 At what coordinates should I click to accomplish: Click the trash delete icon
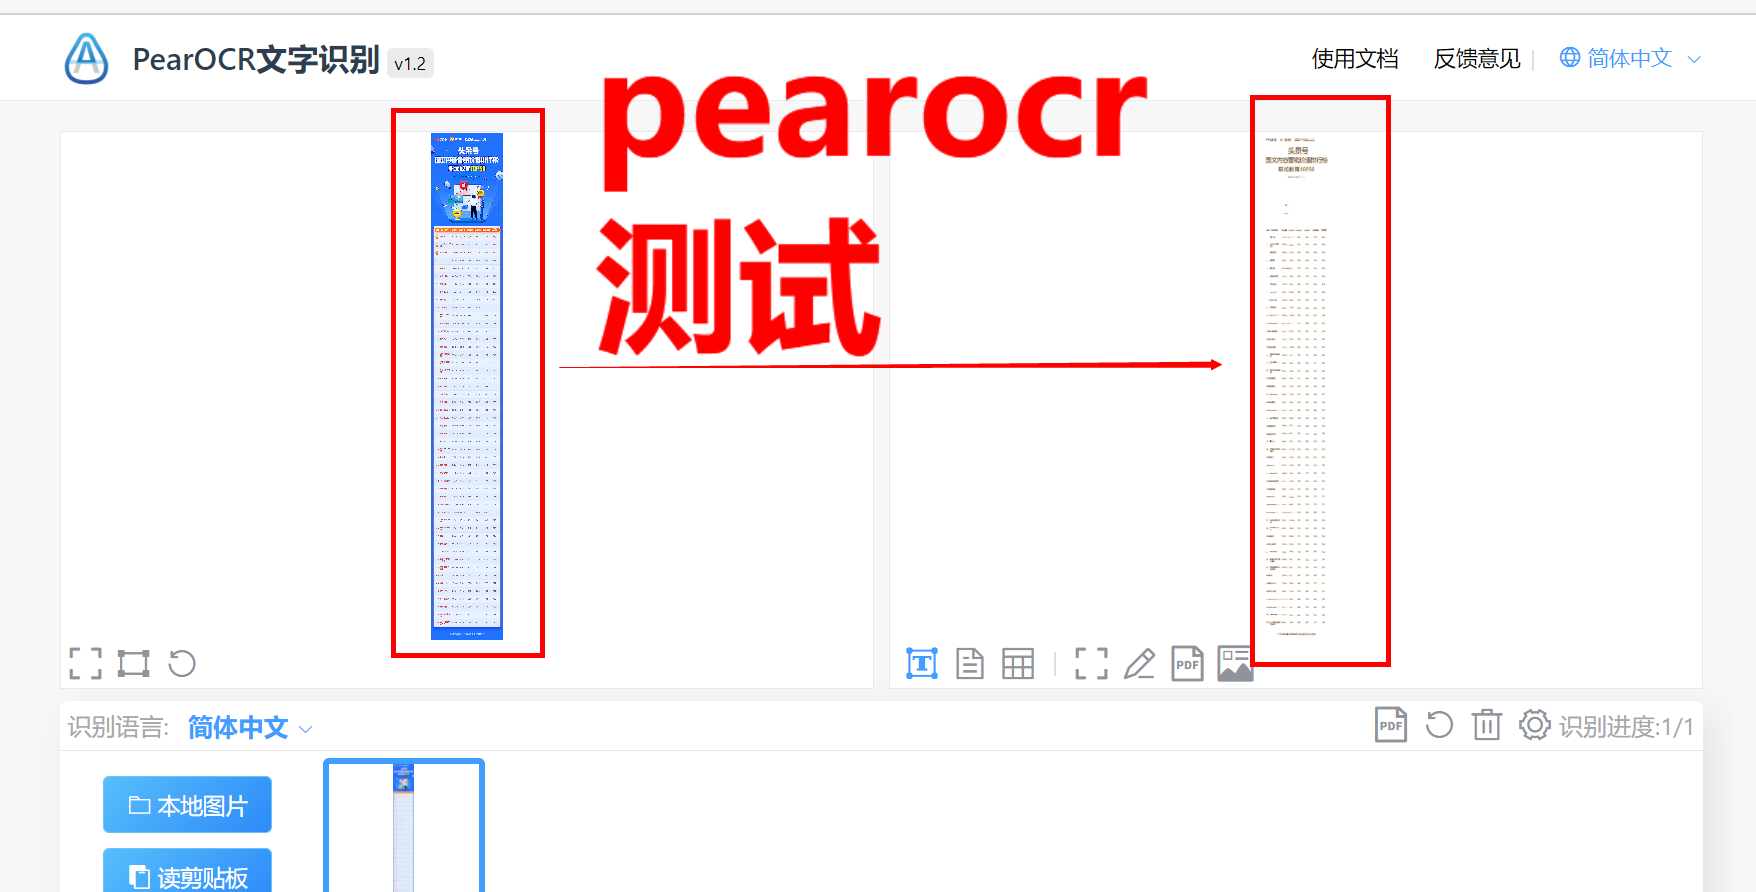point(1487,725)
